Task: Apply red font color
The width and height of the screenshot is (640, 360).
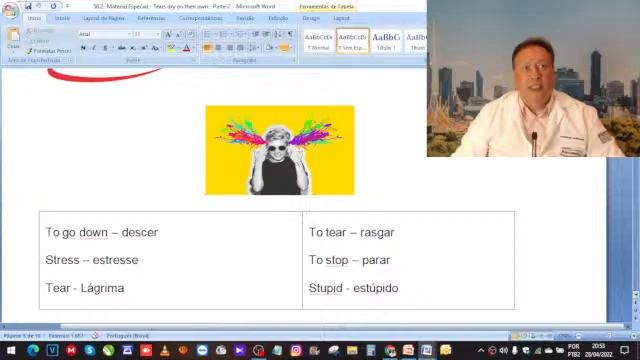Action: [187, 48]
